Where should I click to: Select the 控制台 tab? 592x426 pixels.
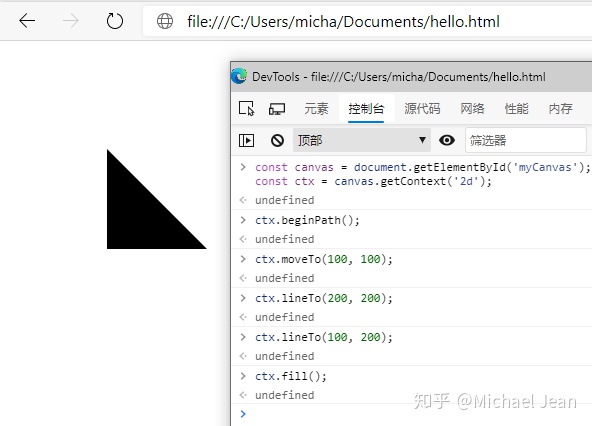pos(366,109)
